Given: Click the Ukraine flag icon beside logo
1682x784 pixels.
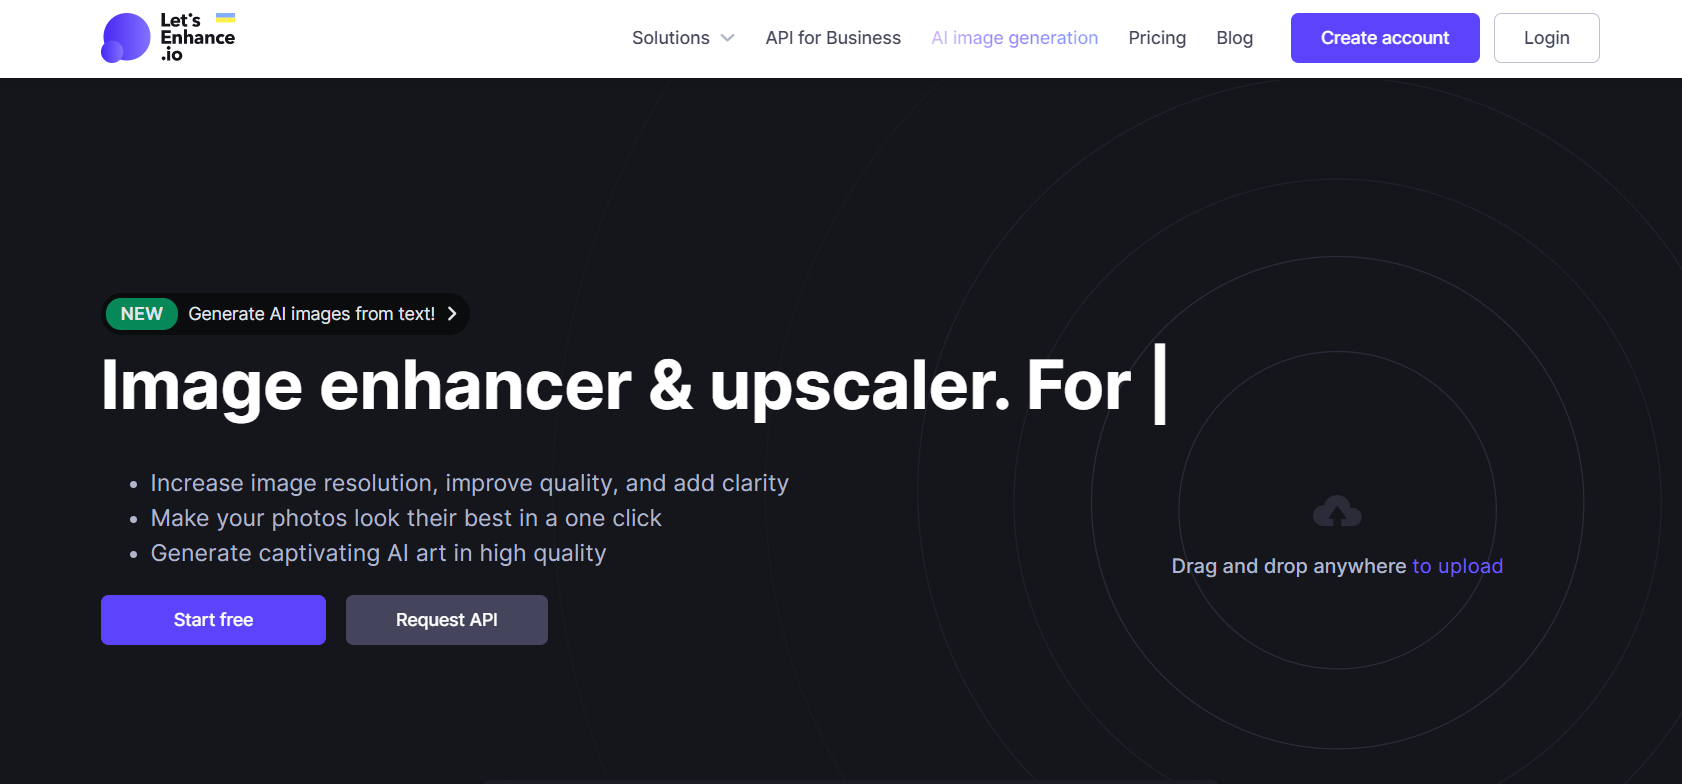Looking at the screenshot, I should (226, 18).
